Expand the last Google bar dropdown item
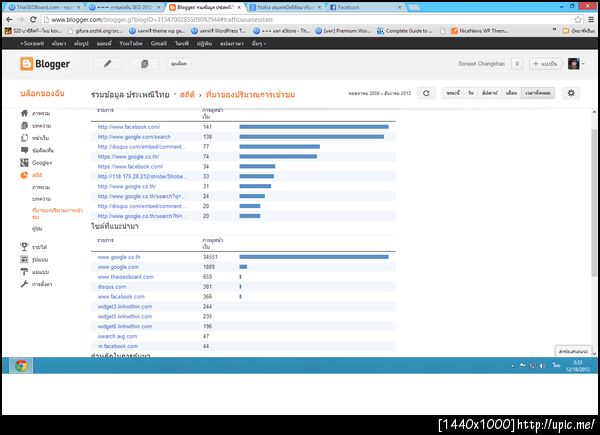Screen dimensions: 600x435 point(259,43)
